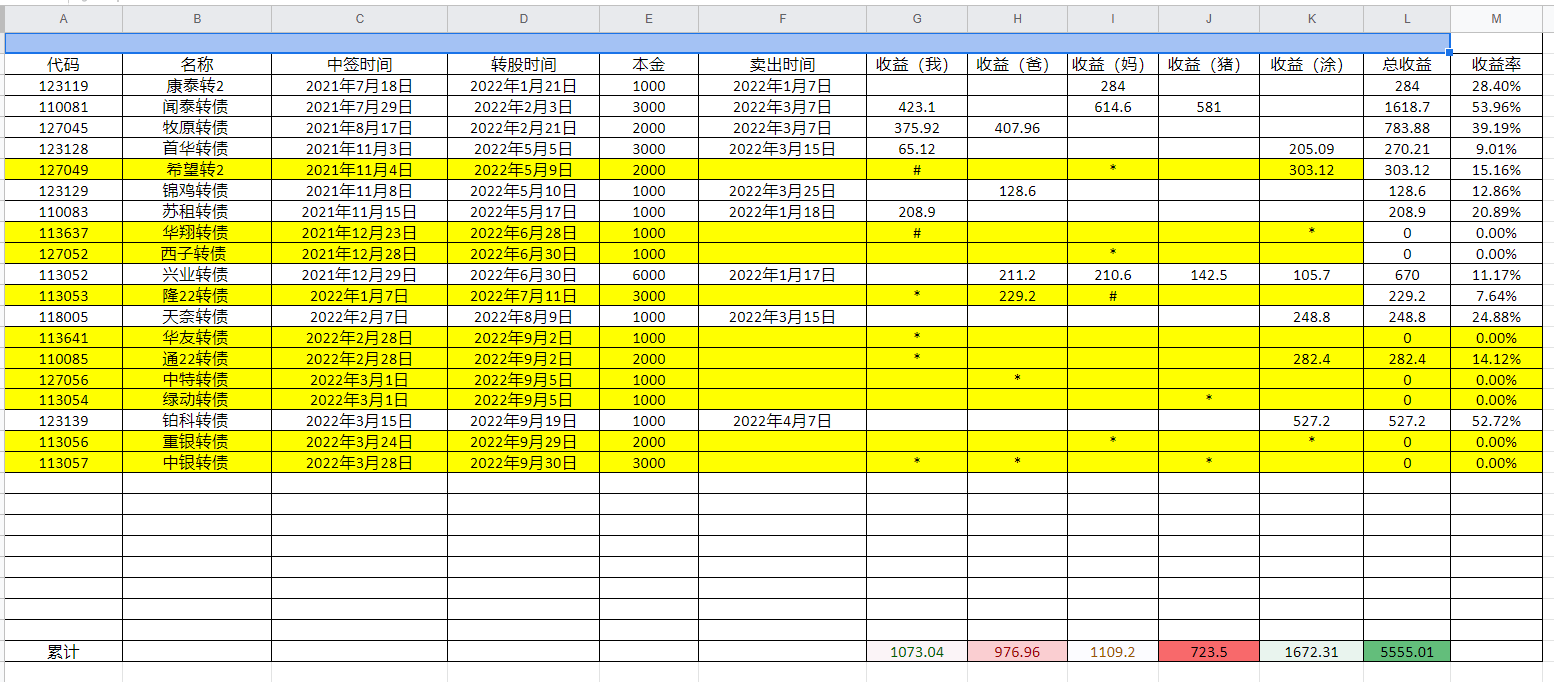Select the yellow 303.12 cell in 收益（涂）

click(x=1311, y=170)
